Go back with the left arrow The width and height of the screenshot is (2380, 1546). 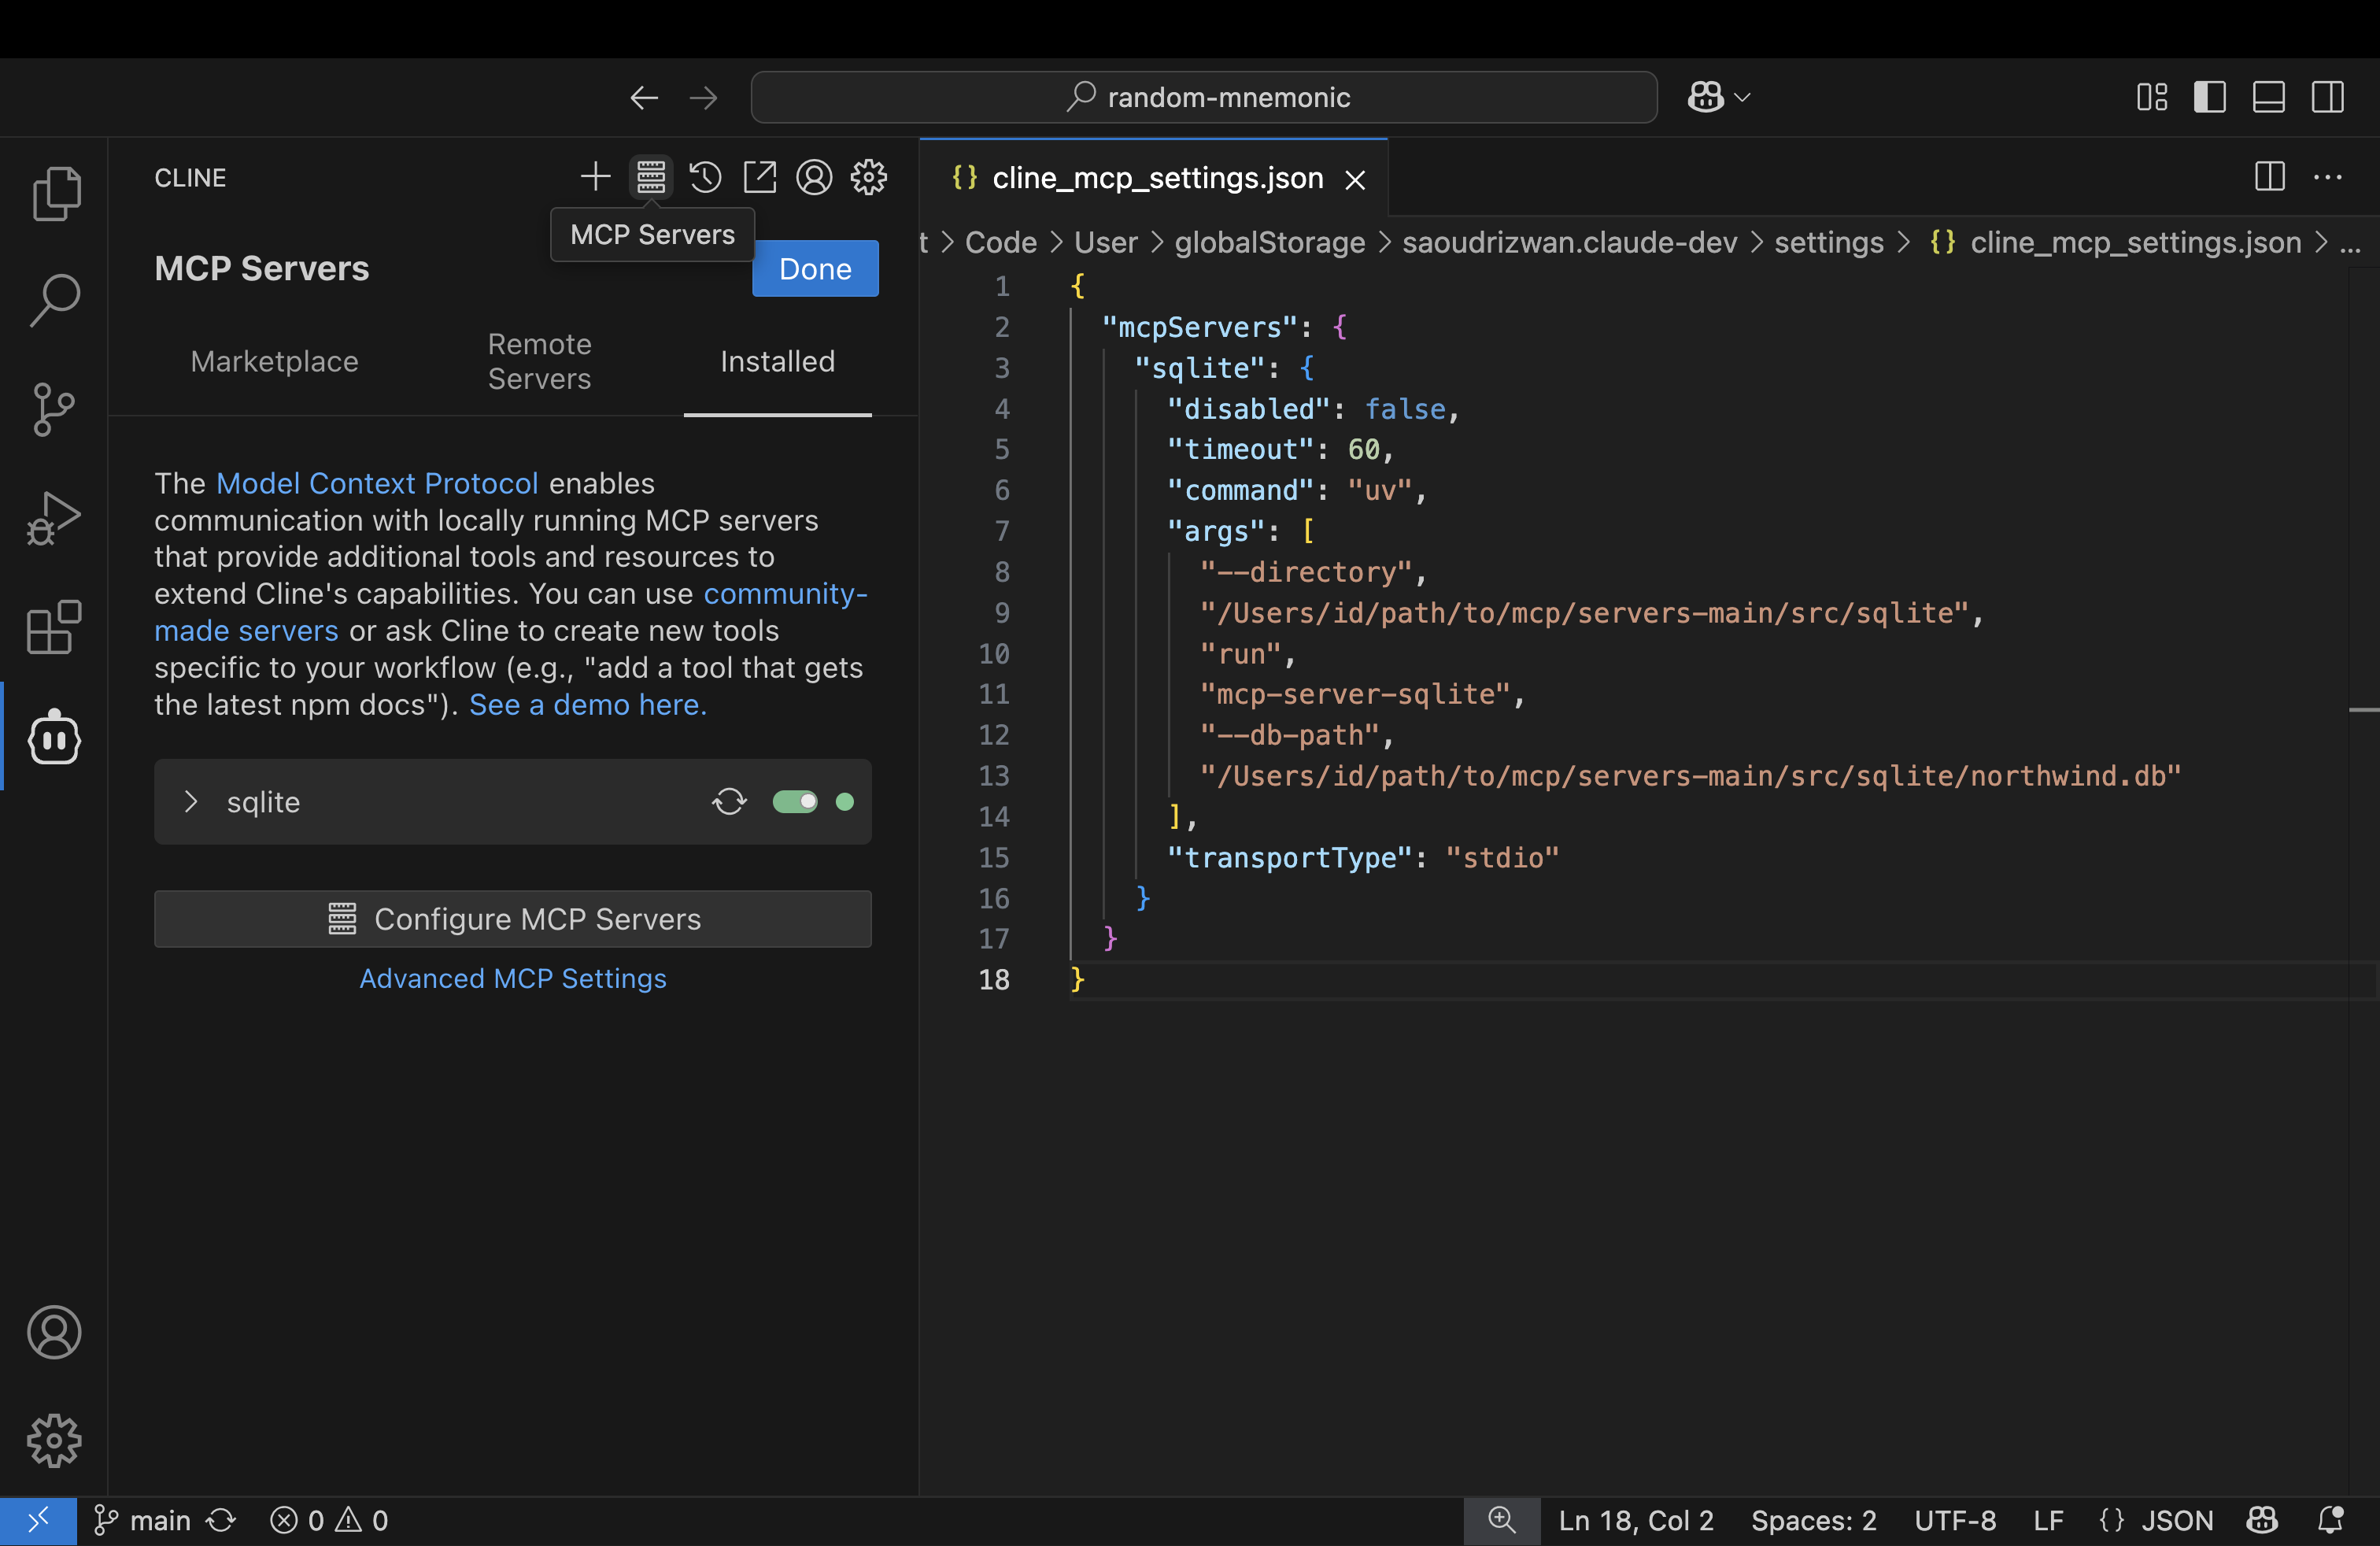[644, 97]
